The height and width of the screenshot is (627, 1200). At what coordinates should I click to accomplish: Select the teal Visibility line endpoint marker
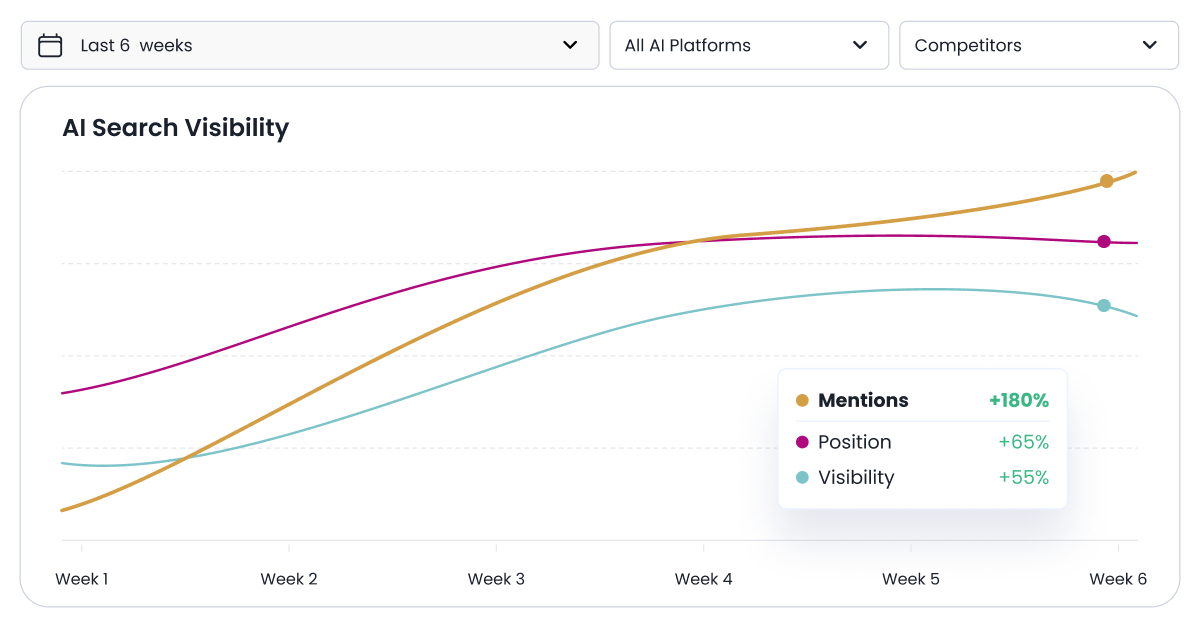click(x=1103, y=305)
